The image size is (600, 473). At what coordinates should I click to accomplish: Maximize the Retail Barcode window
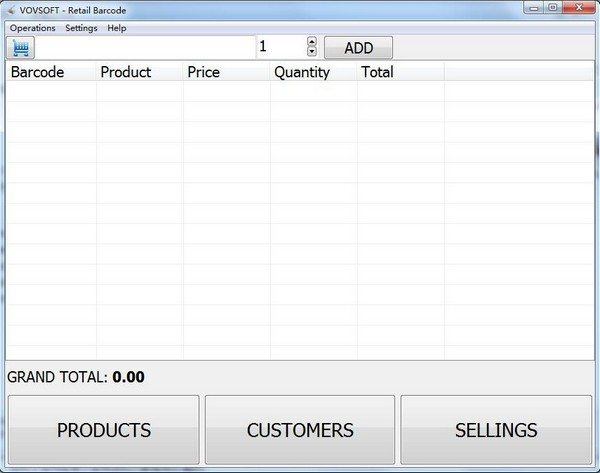coord(552,8)
